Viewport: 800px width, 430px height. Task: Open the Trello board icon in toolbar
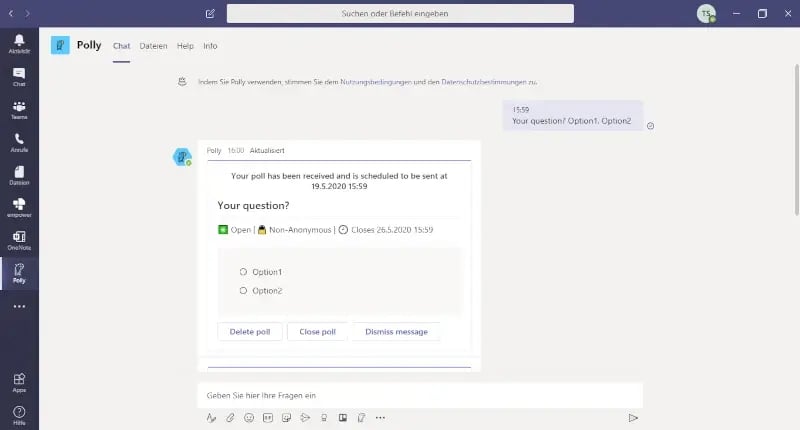343,418
